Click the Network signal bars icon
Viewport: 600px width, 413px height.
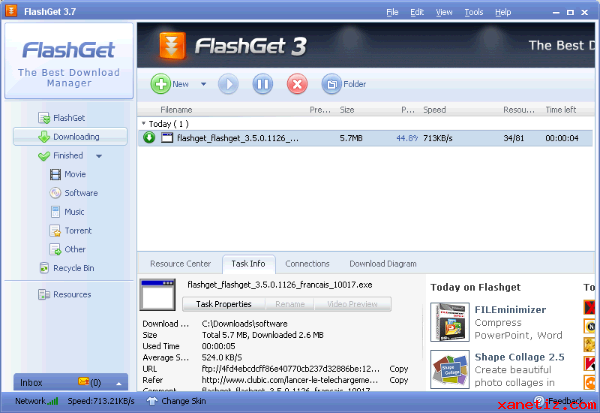tap(54, 401)
